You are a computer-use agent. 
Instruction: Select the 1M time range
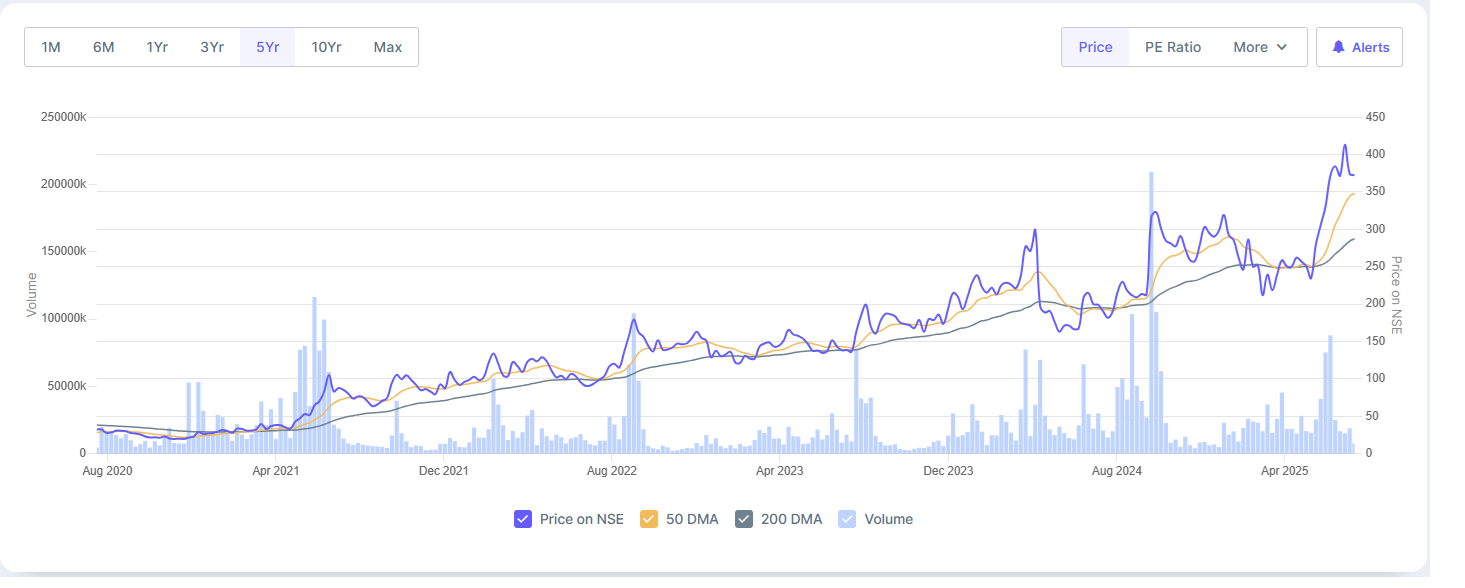click(x=51, y=47)
